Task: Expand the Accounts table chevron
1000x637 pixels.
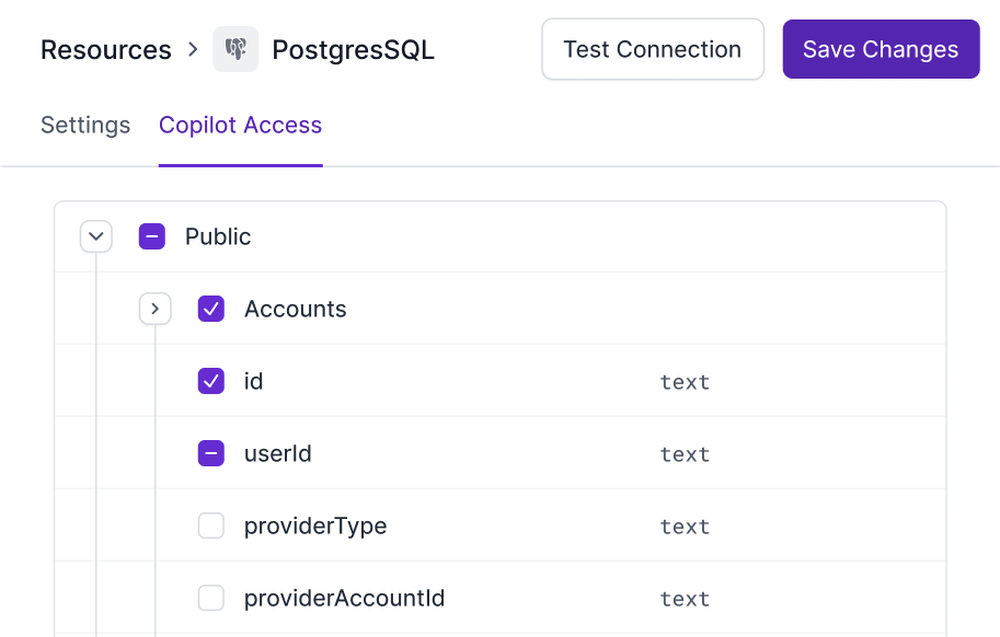Action: [x=155, y=309]
